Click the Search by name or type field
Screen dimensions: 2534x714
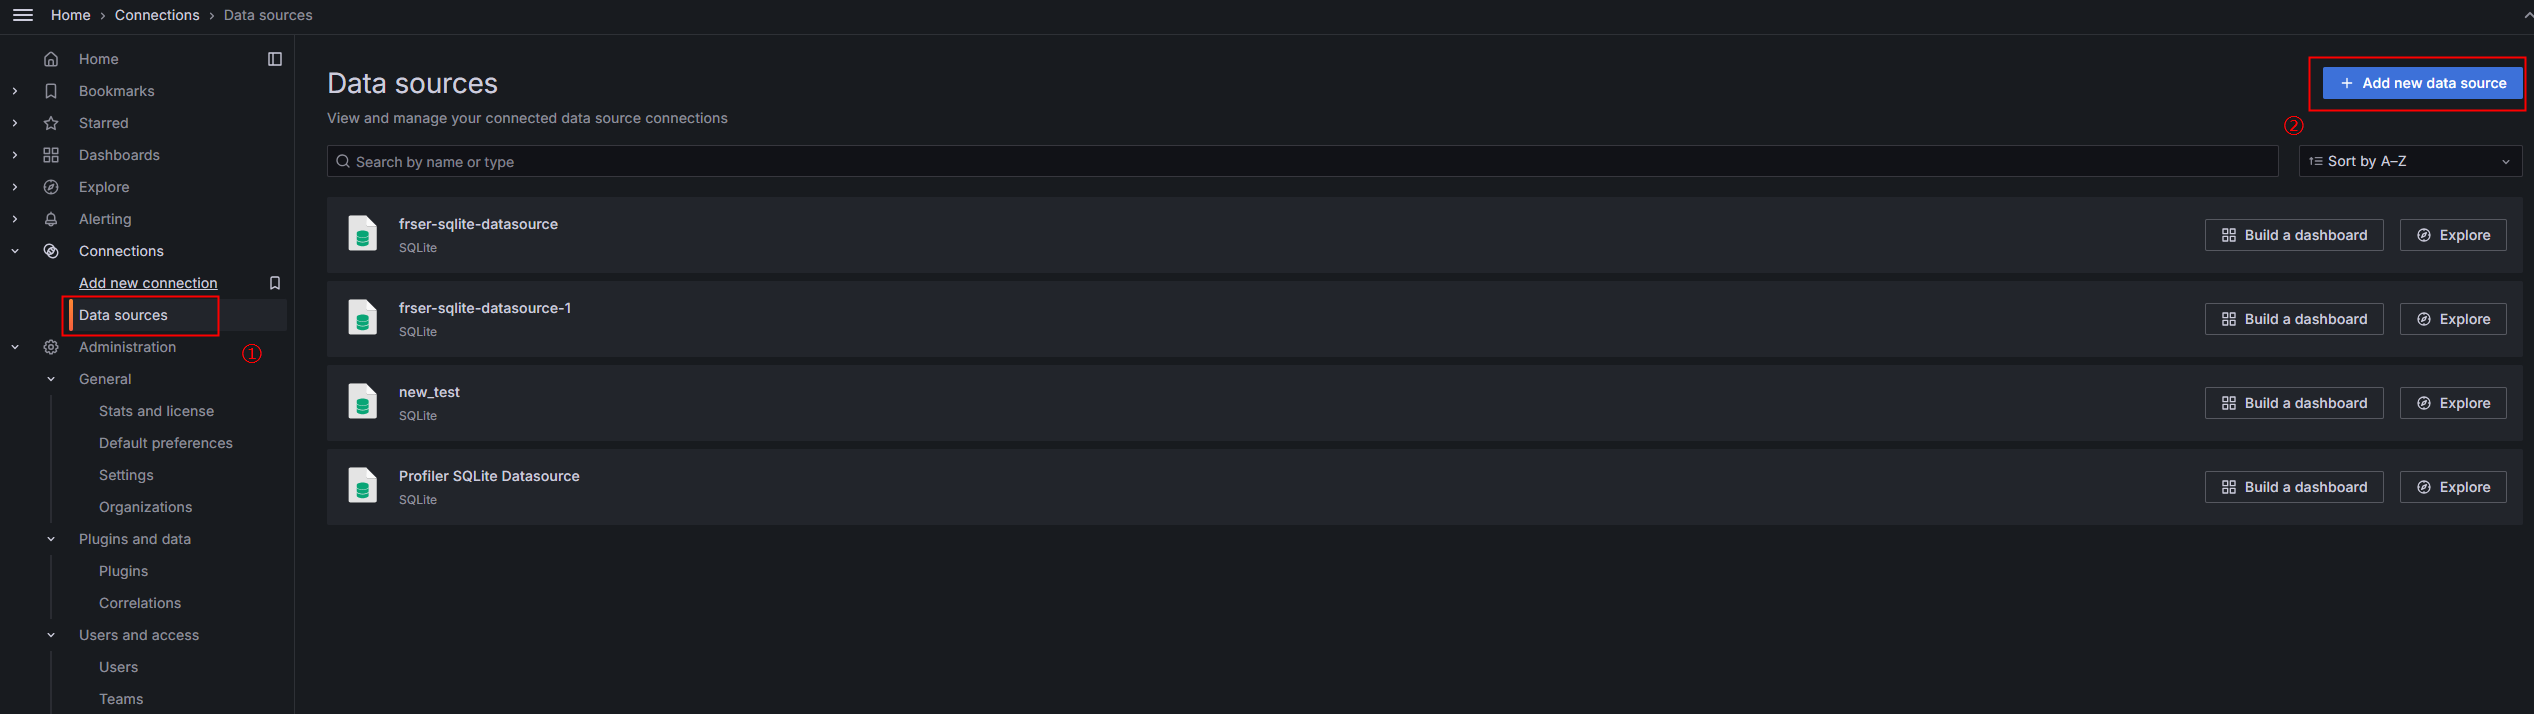pos(1302,161)
